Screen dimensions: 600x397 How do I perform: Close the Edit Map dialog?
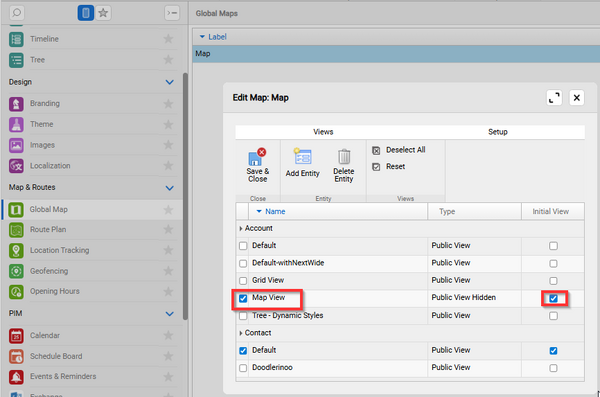pos(577,98)
